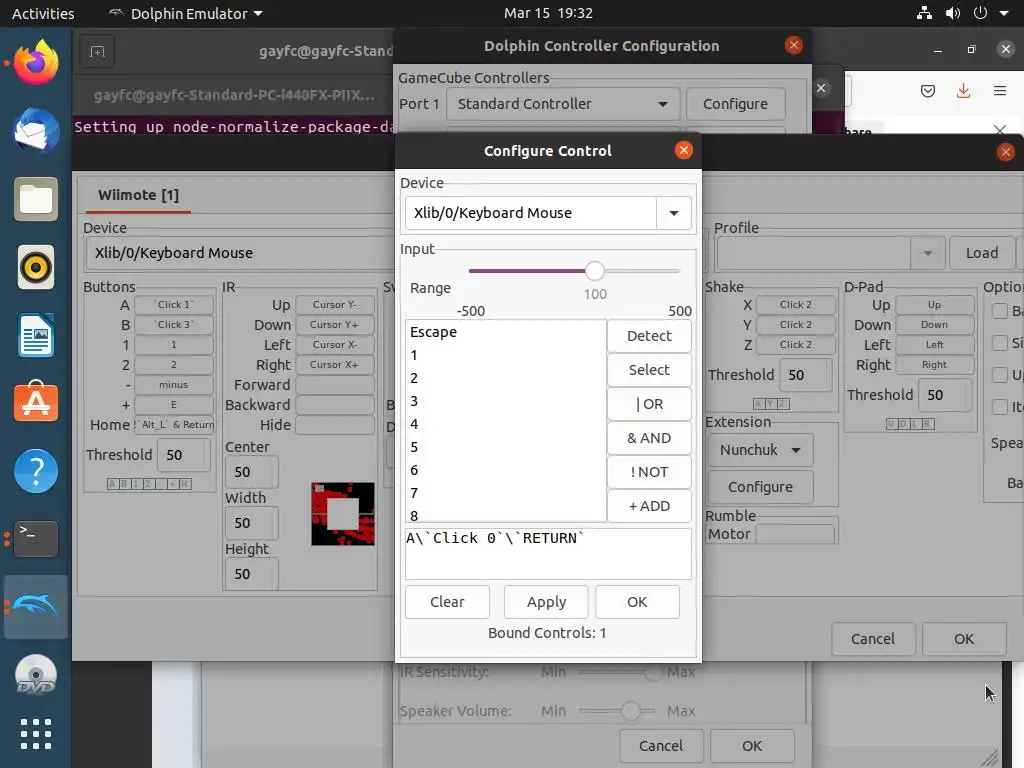
Task: Open Activities overview
Action: [x=43, y=13]
